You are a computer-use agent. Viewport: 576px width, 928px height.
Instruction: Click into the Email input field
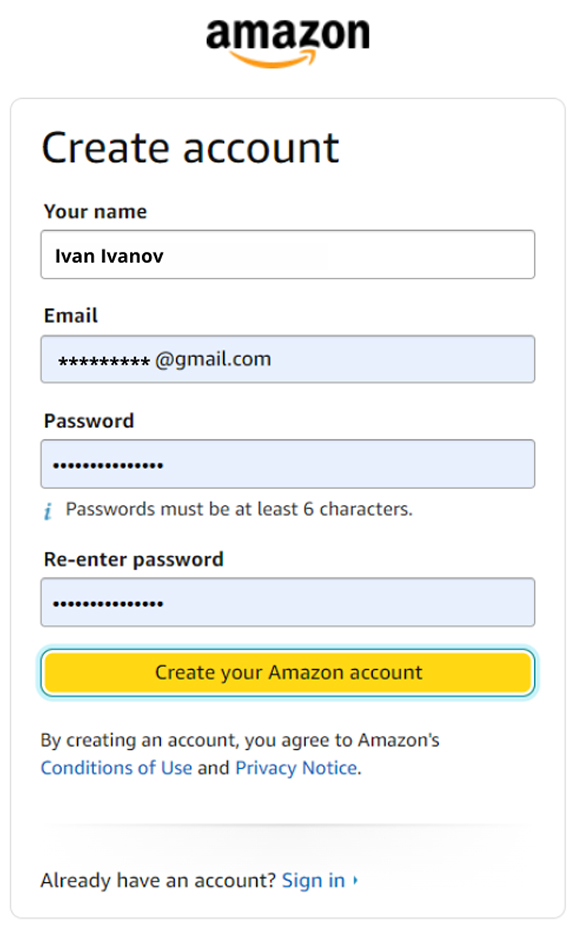(288, 359)
